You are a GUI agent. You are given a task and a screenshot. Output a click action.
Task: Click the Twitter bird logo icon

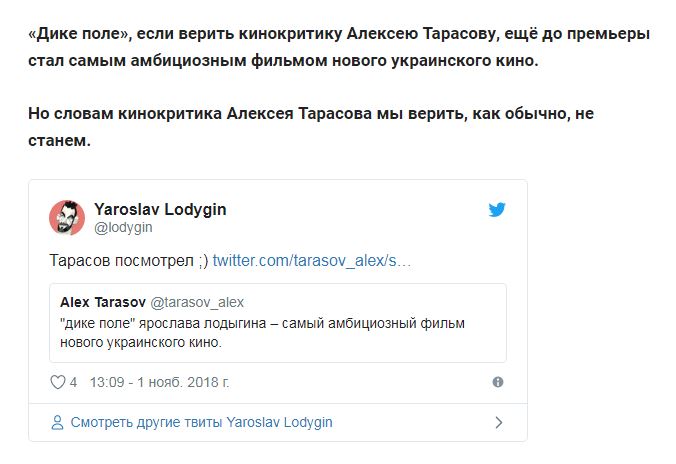497,210
